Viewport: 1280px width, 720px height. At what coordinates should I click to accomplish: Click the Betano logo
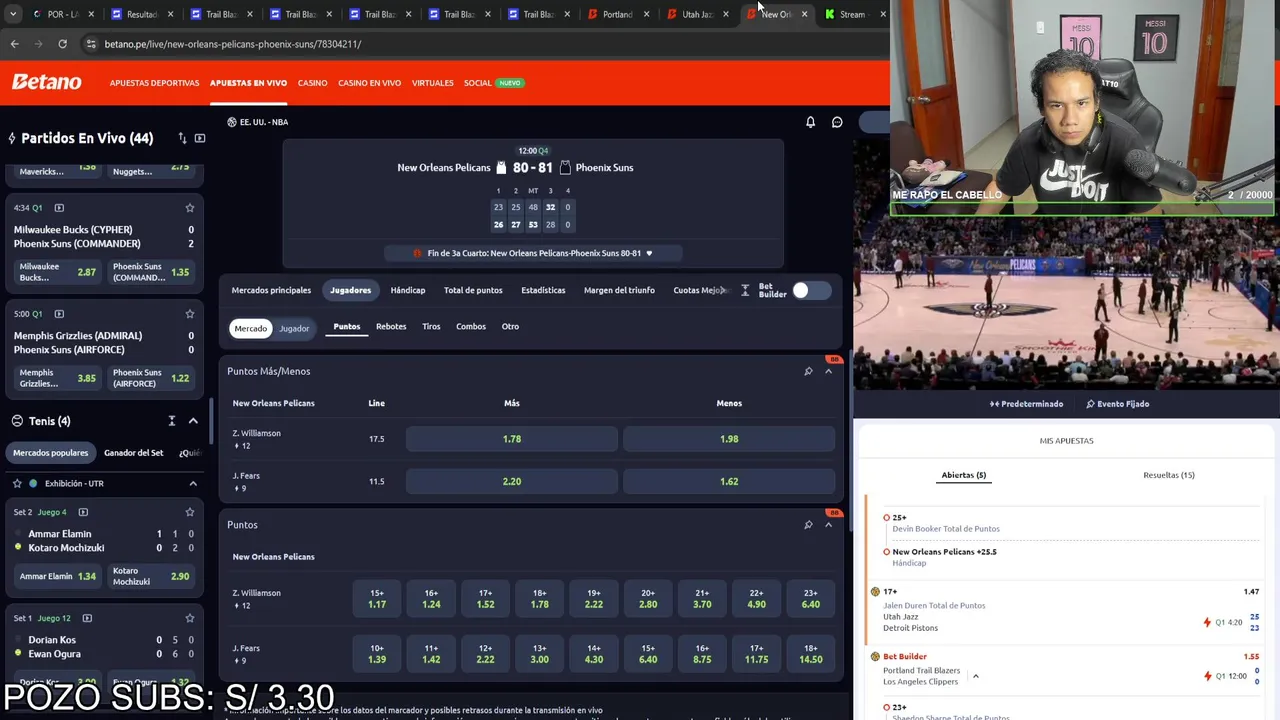point(47,82)
